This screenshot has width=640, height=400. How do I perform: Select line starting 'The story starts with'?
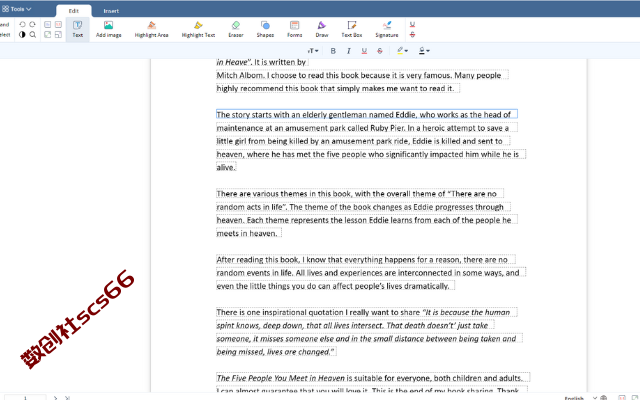point(367,115)
